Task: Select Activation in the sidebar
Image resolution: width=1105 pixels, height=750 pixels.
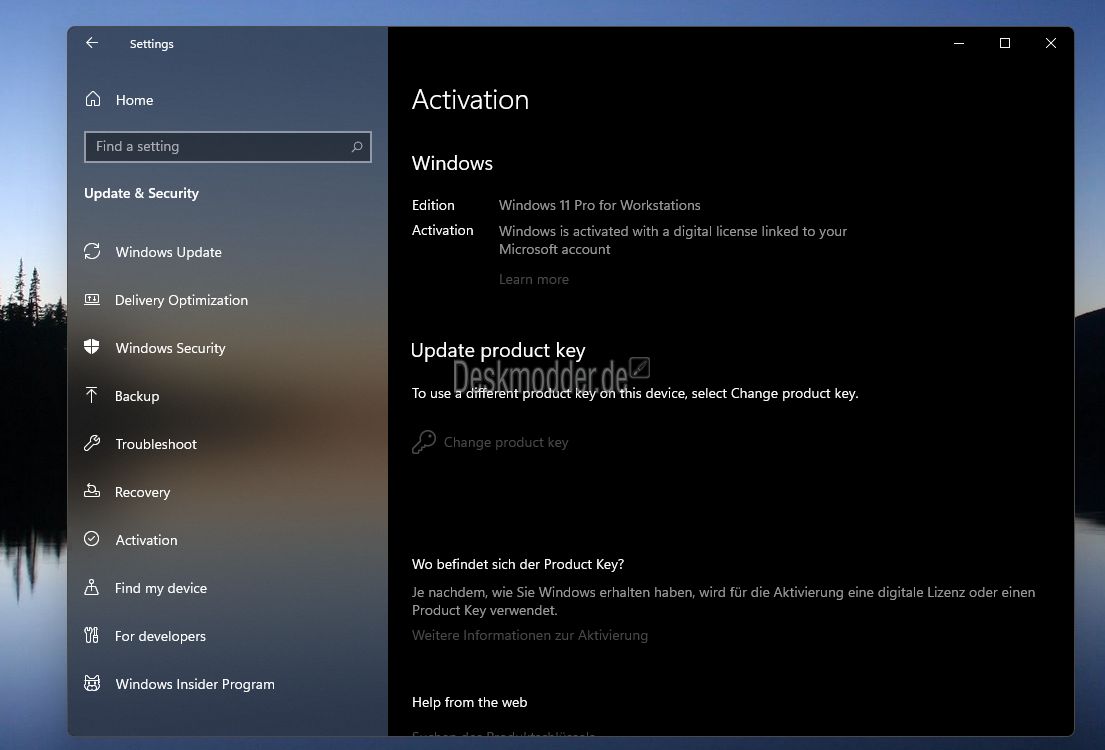Action: (x=147, y=540)
